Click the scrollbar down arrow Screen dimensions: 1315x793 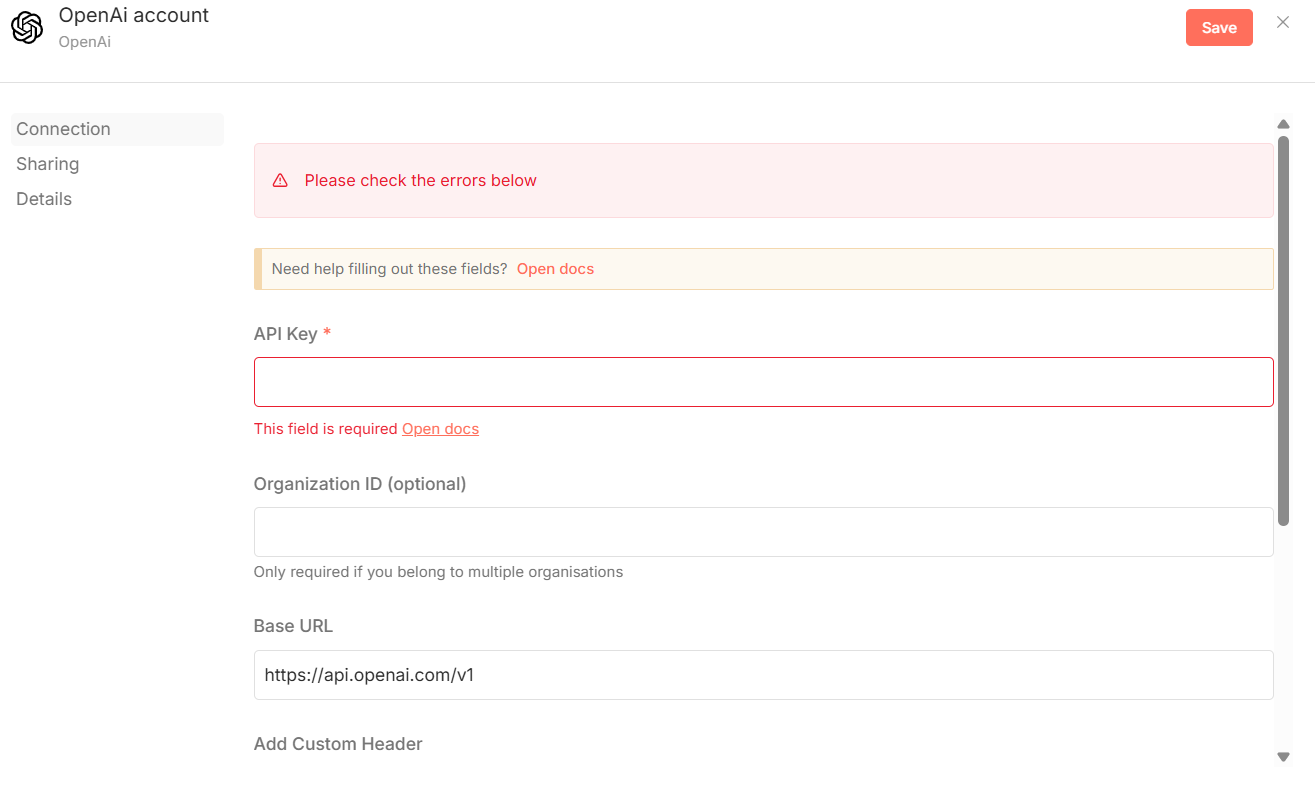pos(1283,757)
